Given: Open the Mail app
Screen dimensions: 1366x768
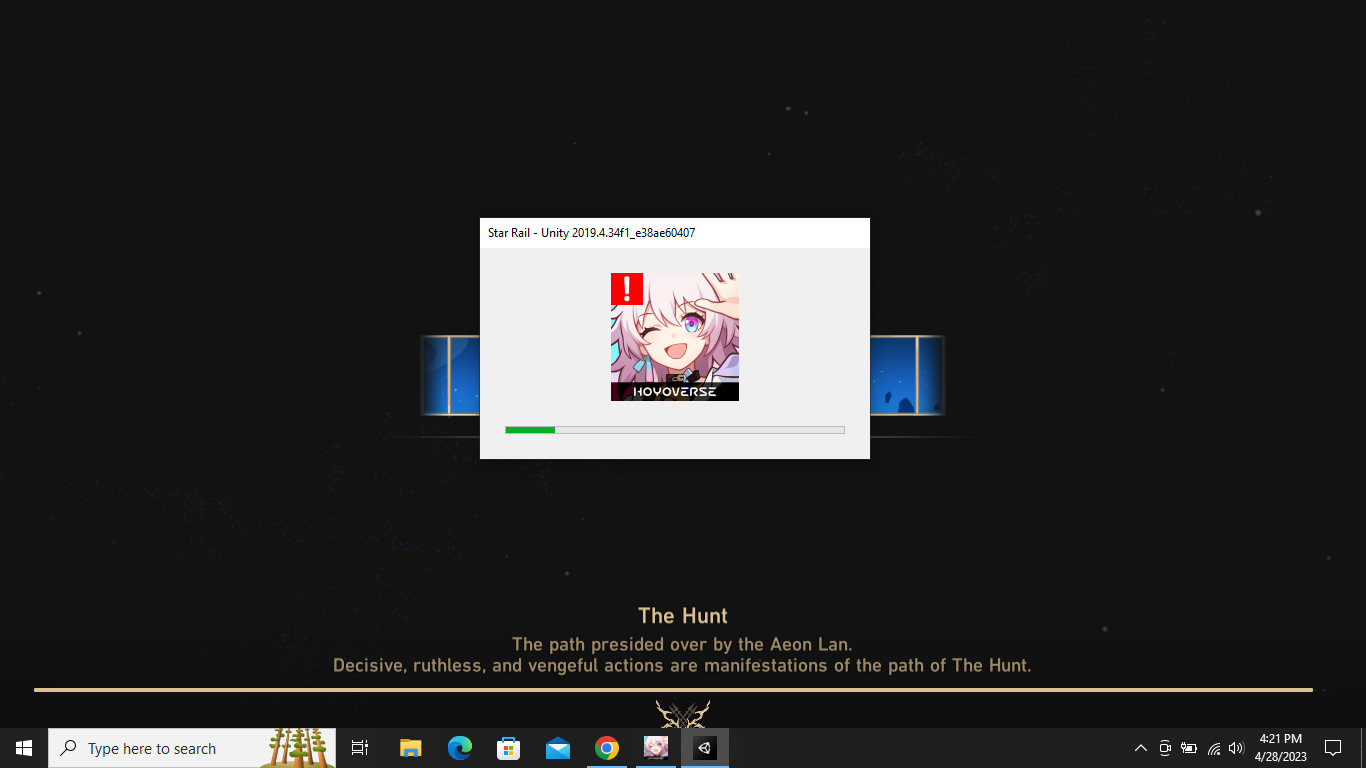Looking at the screenshot, I should [557, 747].
